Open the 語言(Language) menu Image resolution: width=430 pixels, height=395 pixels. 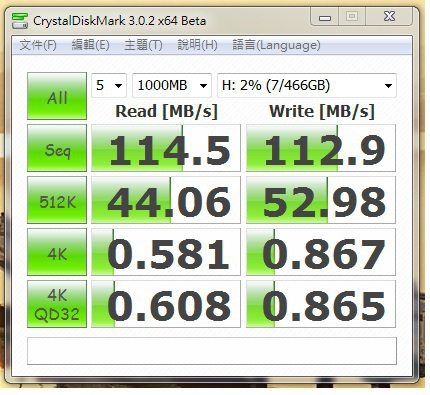click(276, 45)
